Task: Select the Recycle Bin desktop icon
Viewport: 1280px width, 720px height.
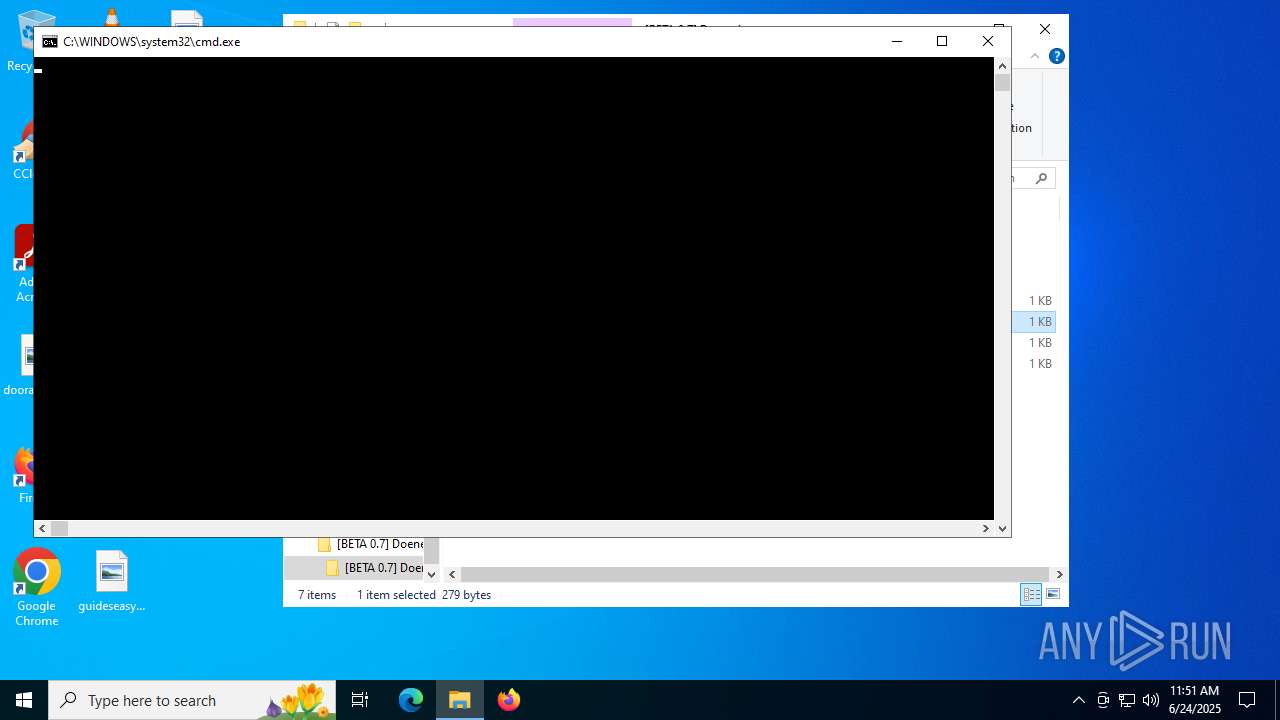Action: [22, 40]
